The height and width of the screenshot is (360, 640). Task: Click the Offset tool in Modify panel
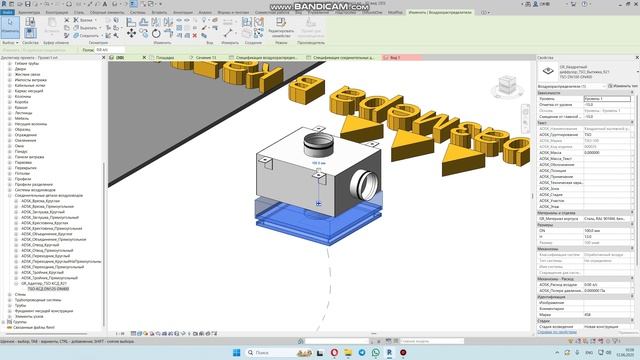tap(144, 22)
